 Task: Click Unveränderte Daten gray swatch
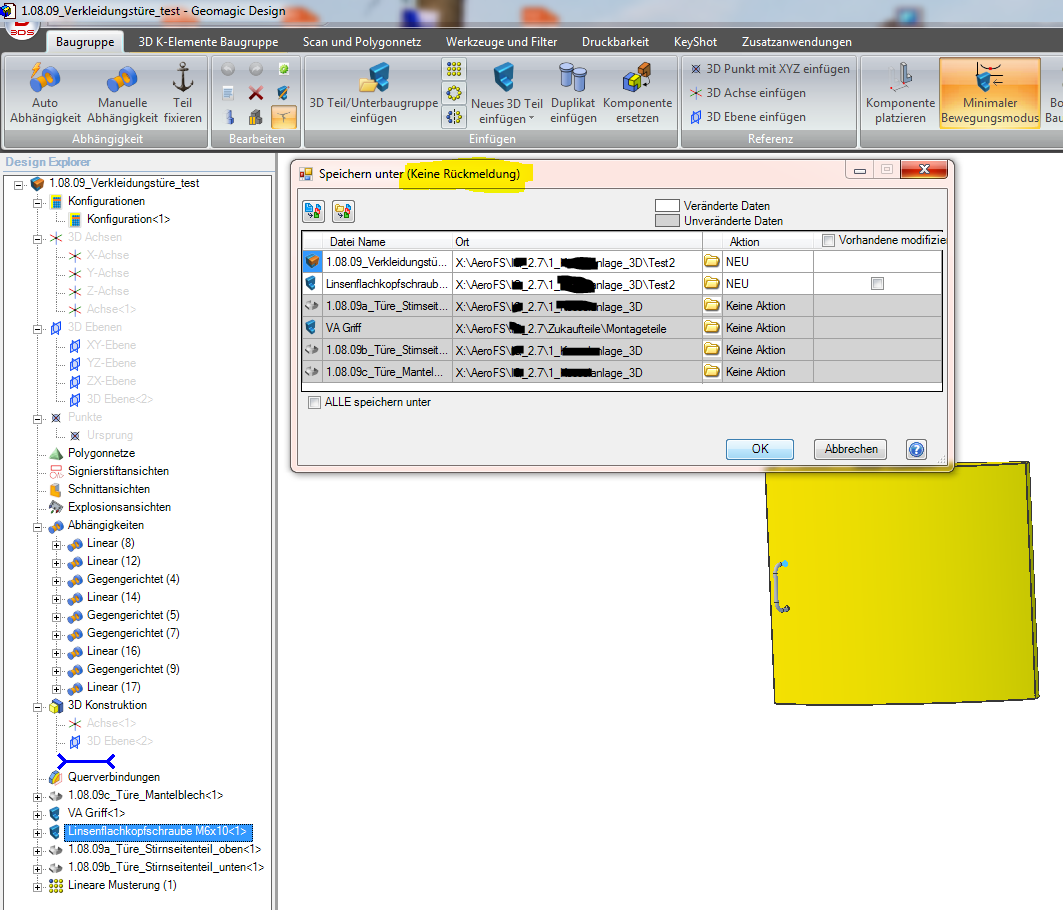point(667,220)
